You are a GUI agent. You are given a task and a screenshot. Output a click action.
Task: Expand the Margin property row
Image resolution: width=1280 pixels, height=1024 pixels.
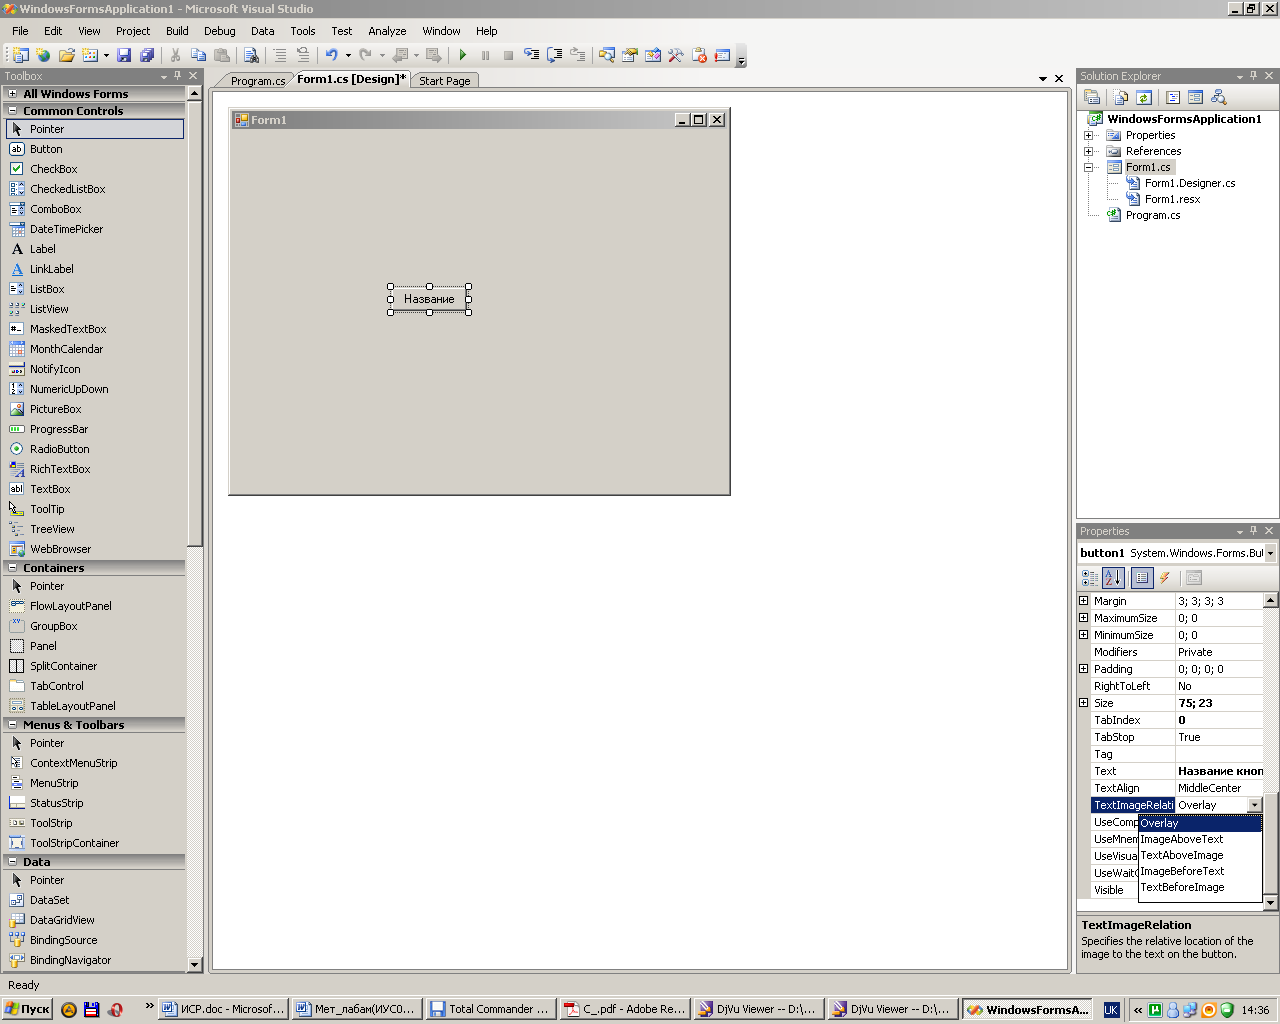(1084, 601)
